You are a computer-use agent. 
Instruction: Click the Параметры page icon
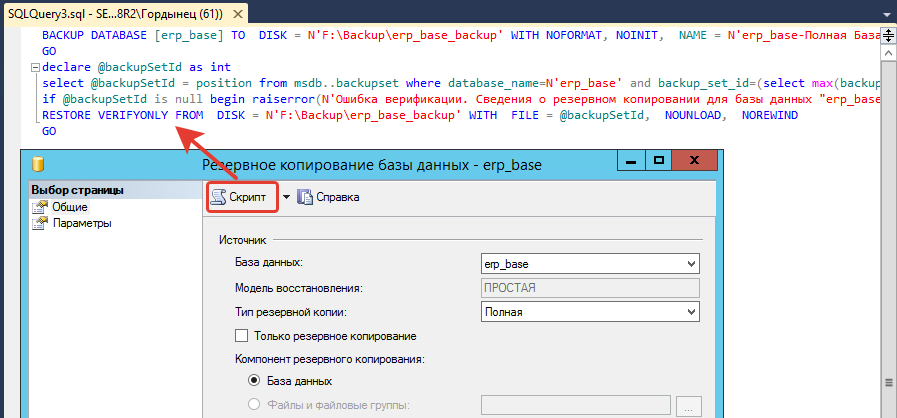(40, 223)
